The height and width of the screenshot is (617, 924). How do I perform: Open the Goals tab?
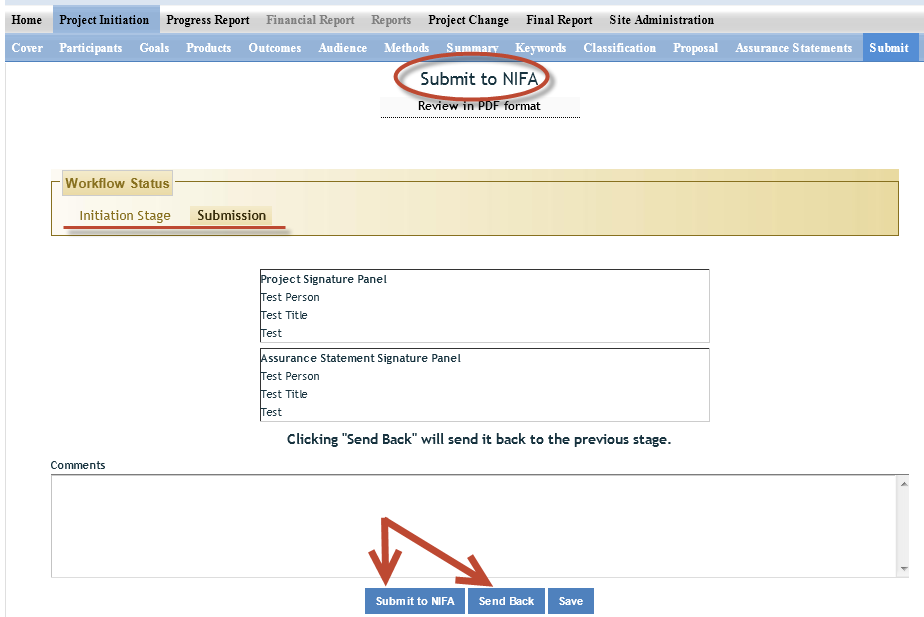click(x=154, y=48)
